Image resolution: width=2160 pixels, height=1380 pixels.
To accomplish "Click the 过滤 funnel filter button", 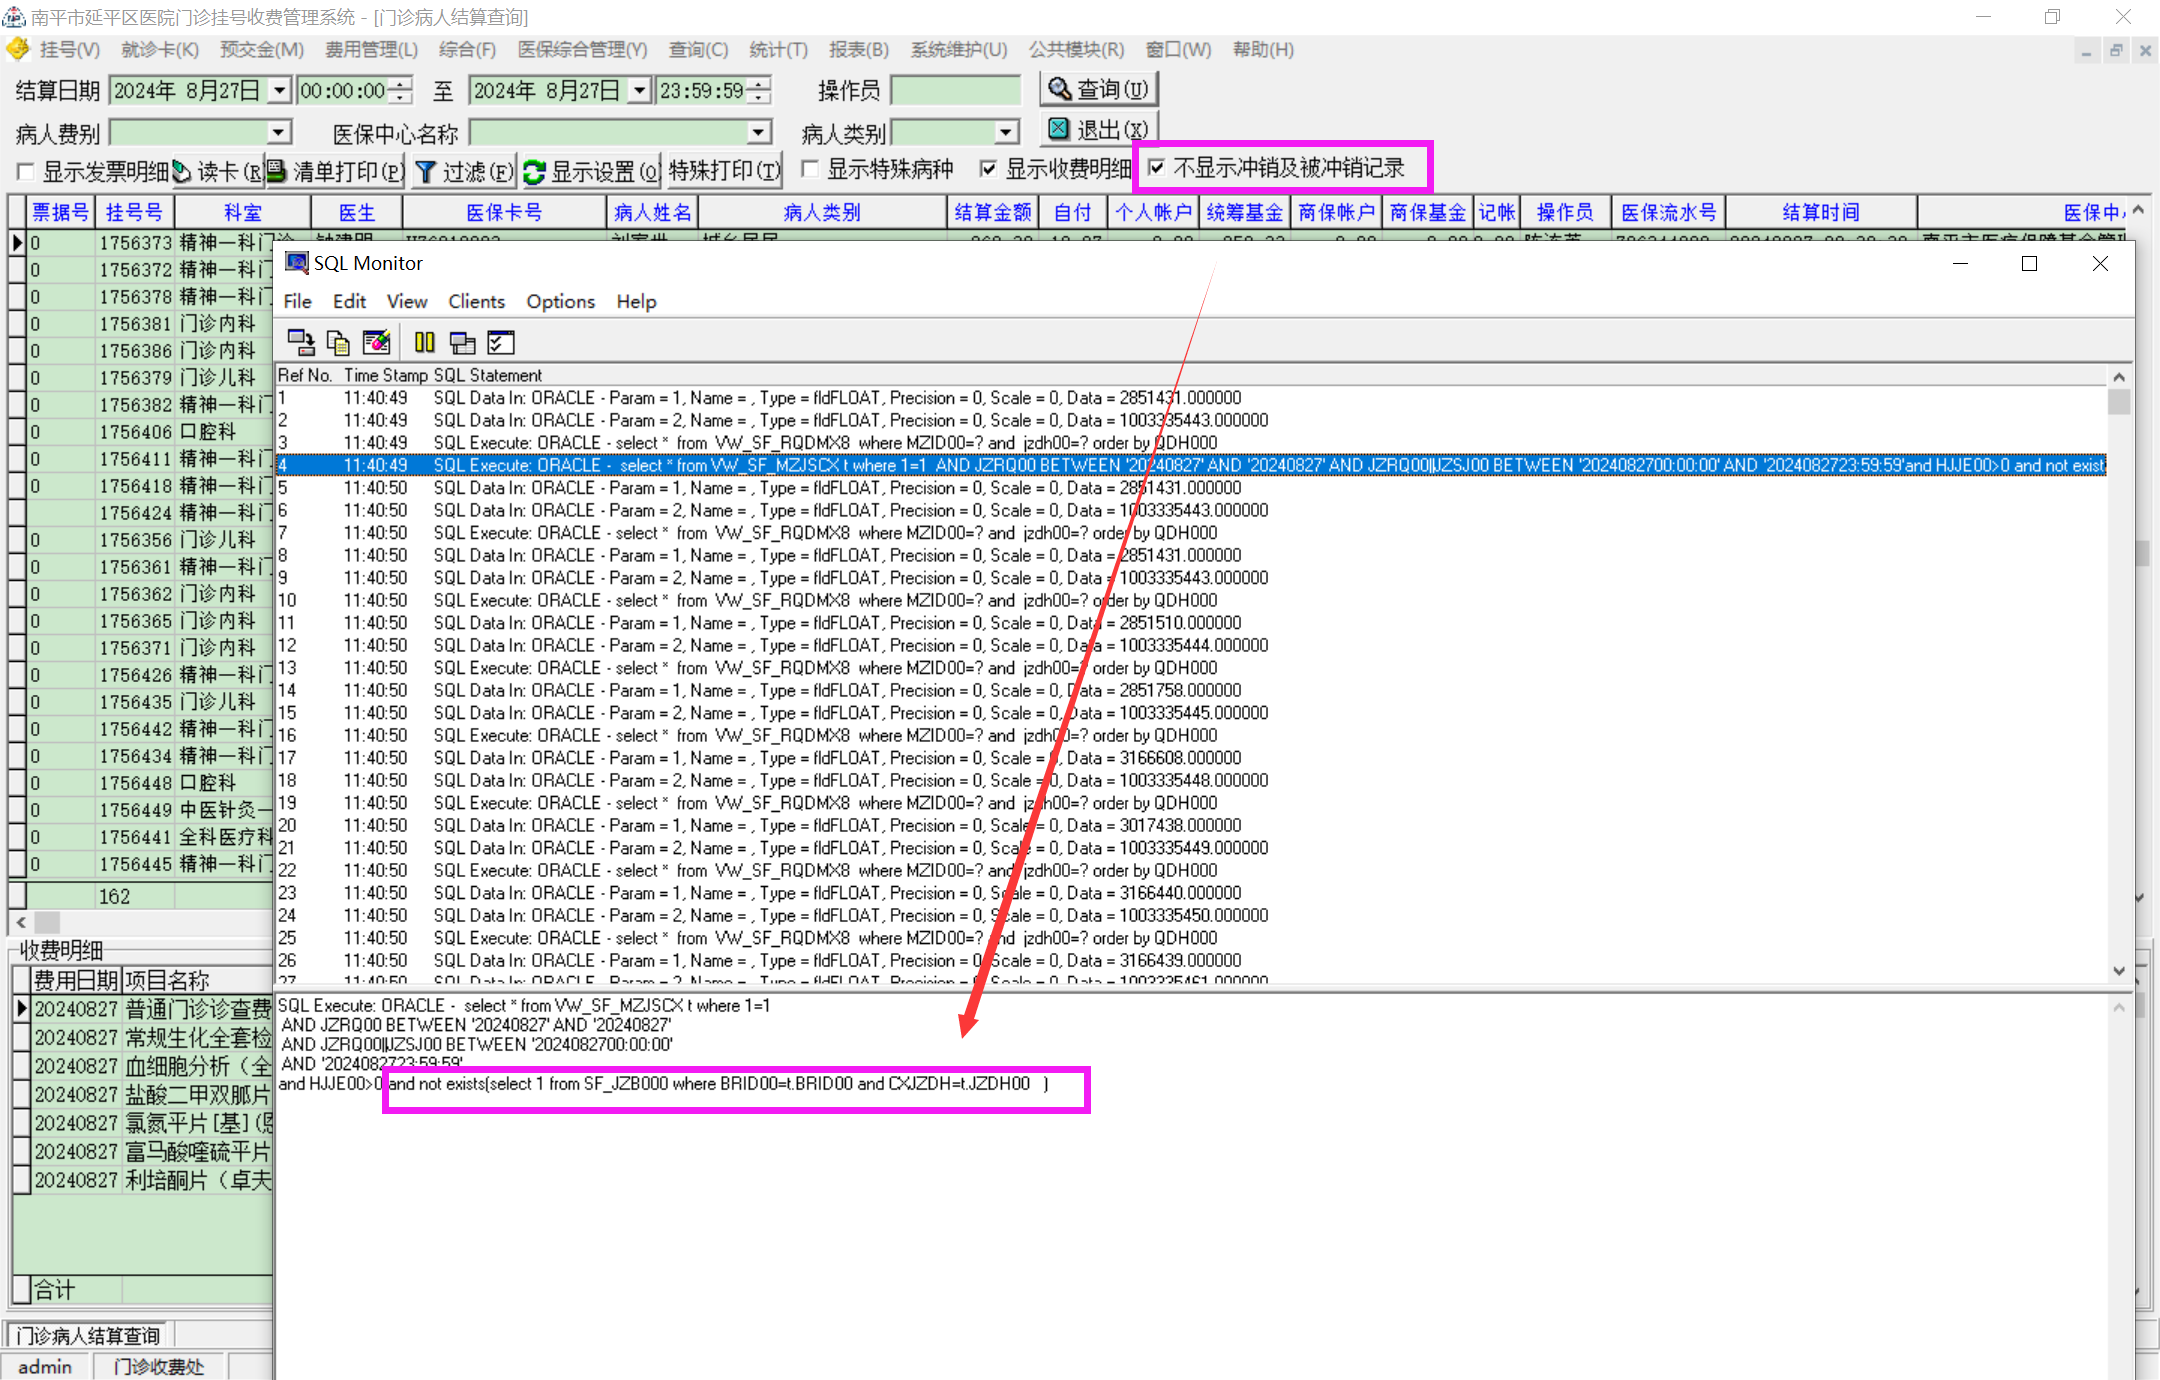I will coord(464,172).
